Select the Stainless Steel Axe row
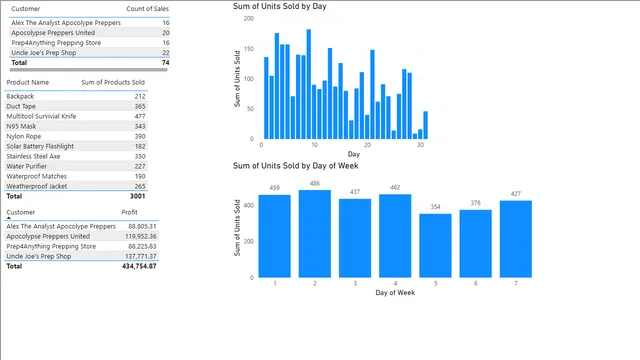Viewport: 640px width, 360px height. click(x=76, y=156)
